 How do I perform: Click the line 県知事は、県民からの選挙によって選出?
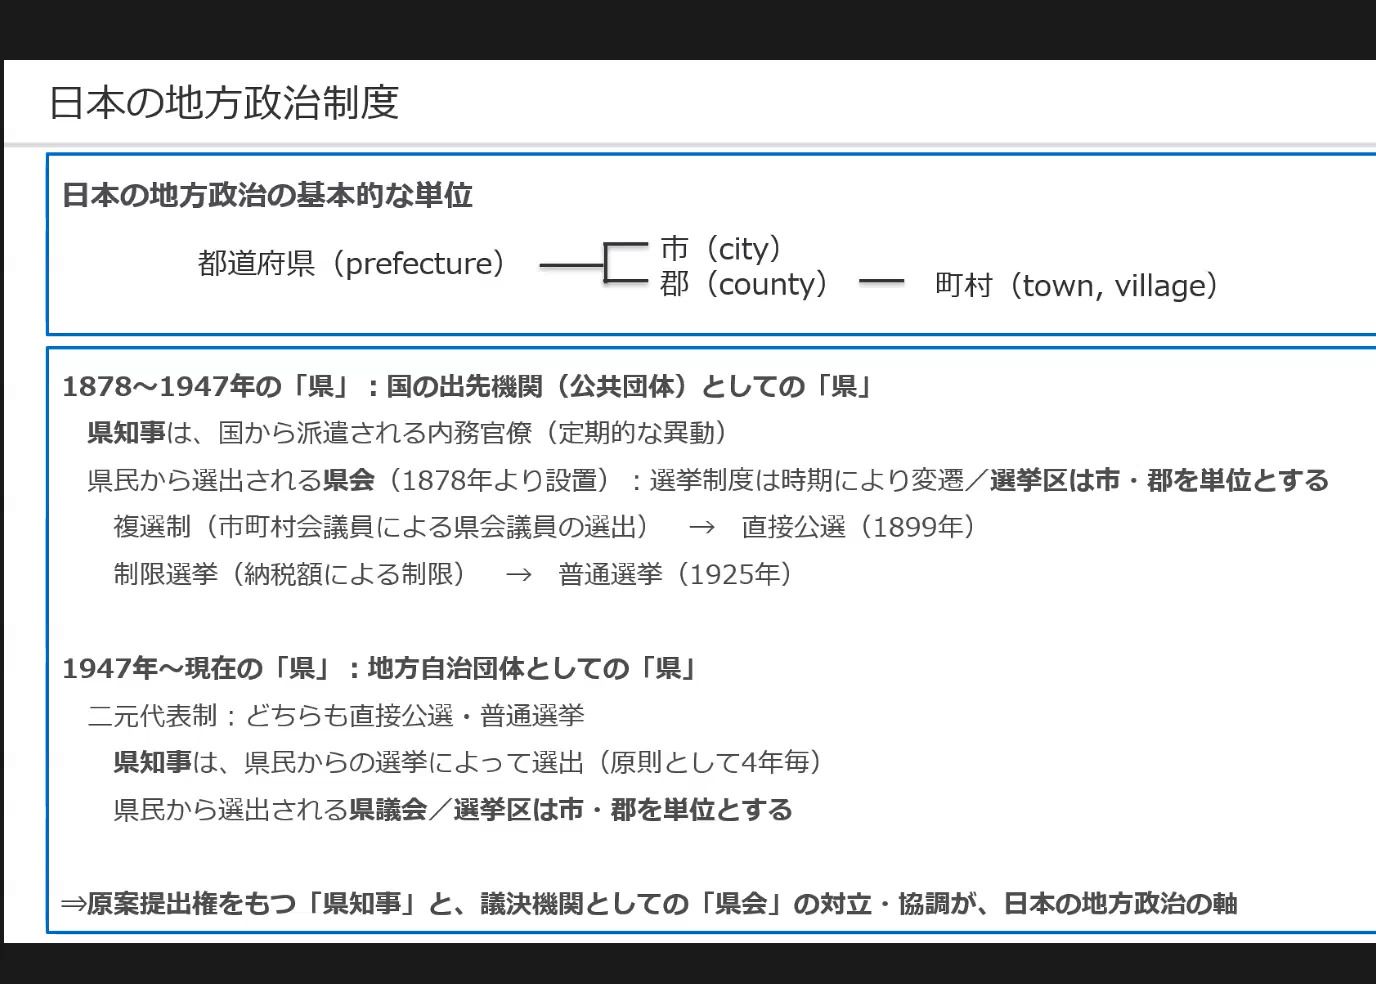pos(472,762)
